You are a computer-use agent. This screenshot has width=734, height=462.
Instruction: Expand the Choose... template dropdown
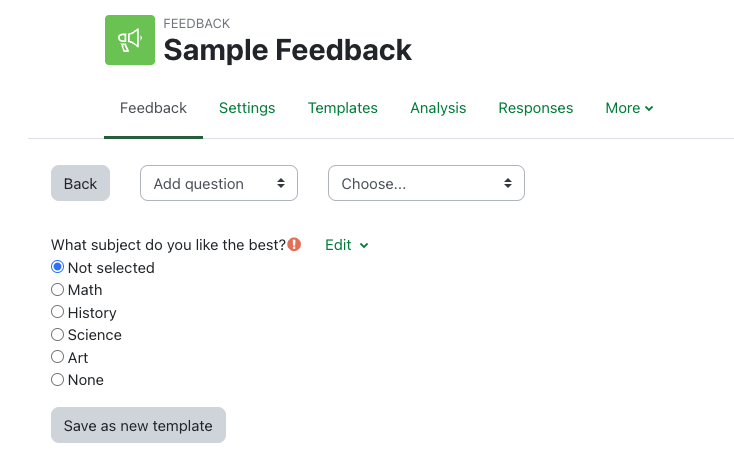coord(426,183)
